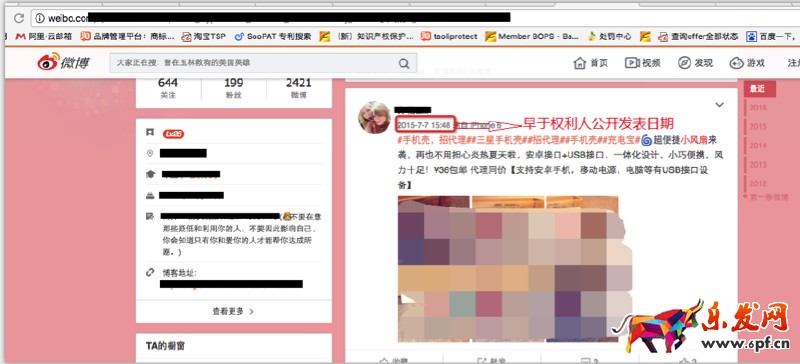Open the taoliprotect bookmark

[449, 36]
